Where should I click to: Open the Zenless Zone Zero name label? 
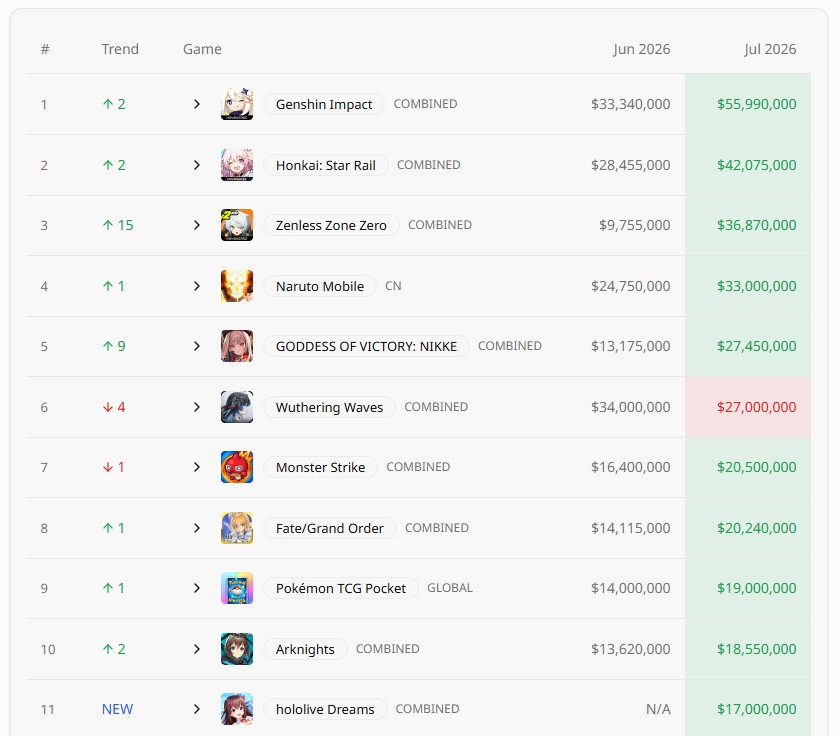pyautogui.click(x=331, y=225)
